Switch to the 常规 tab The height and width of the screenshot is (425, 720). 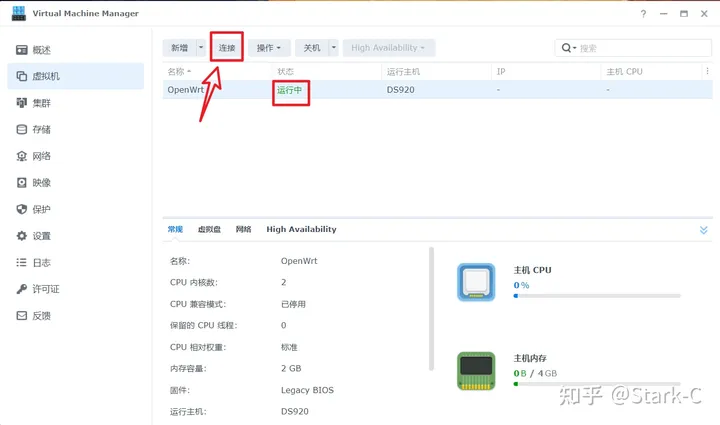coord(175,229)
